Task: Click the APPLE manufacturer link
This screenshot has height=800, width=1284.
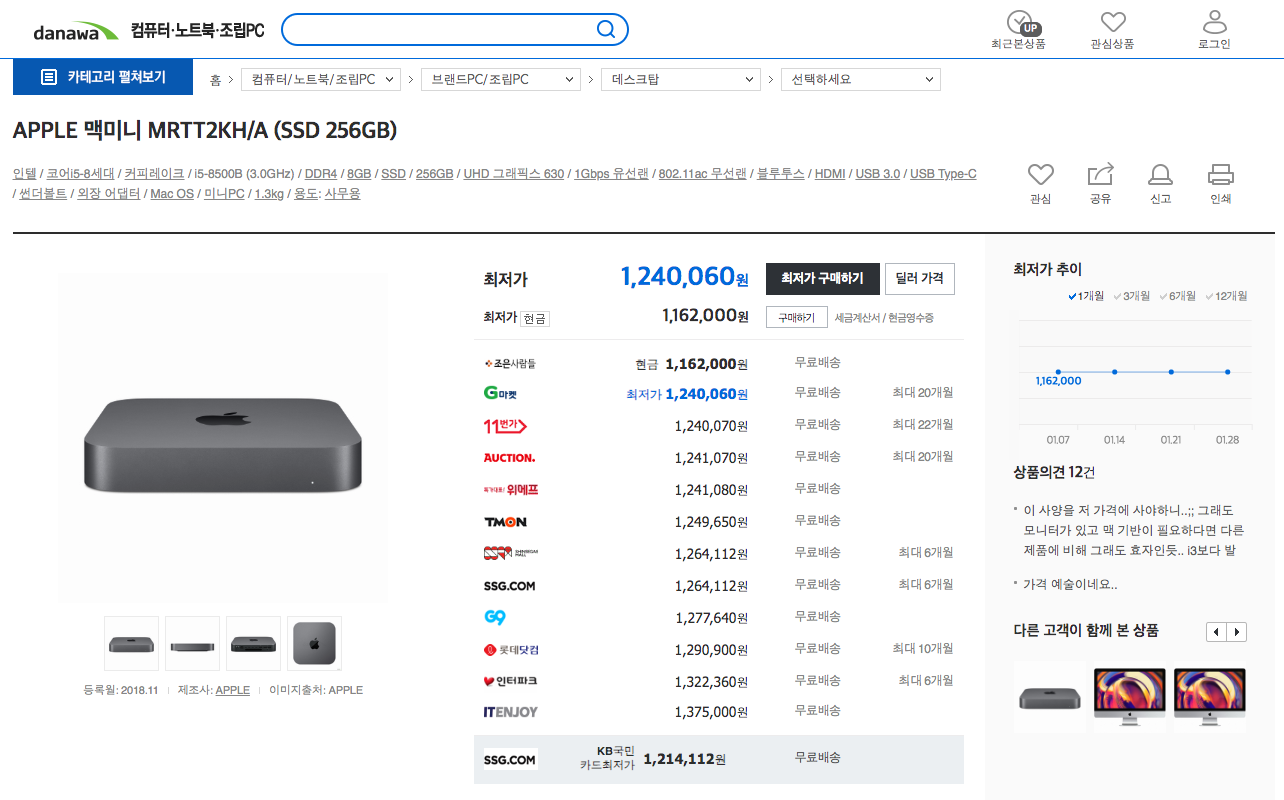Action: tap(233, 690)
